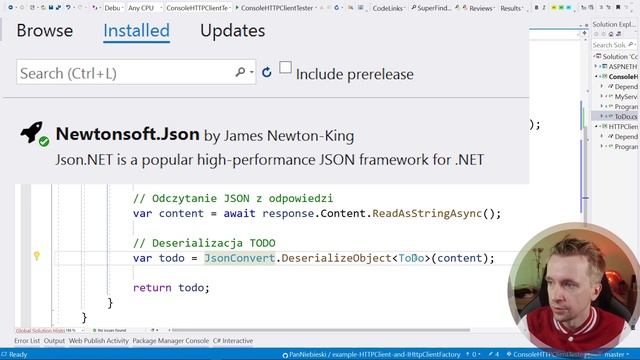Viewport: 640px width, 360px height.
Task: Collapse the ConsoleH project node
Action: point(596,76)
